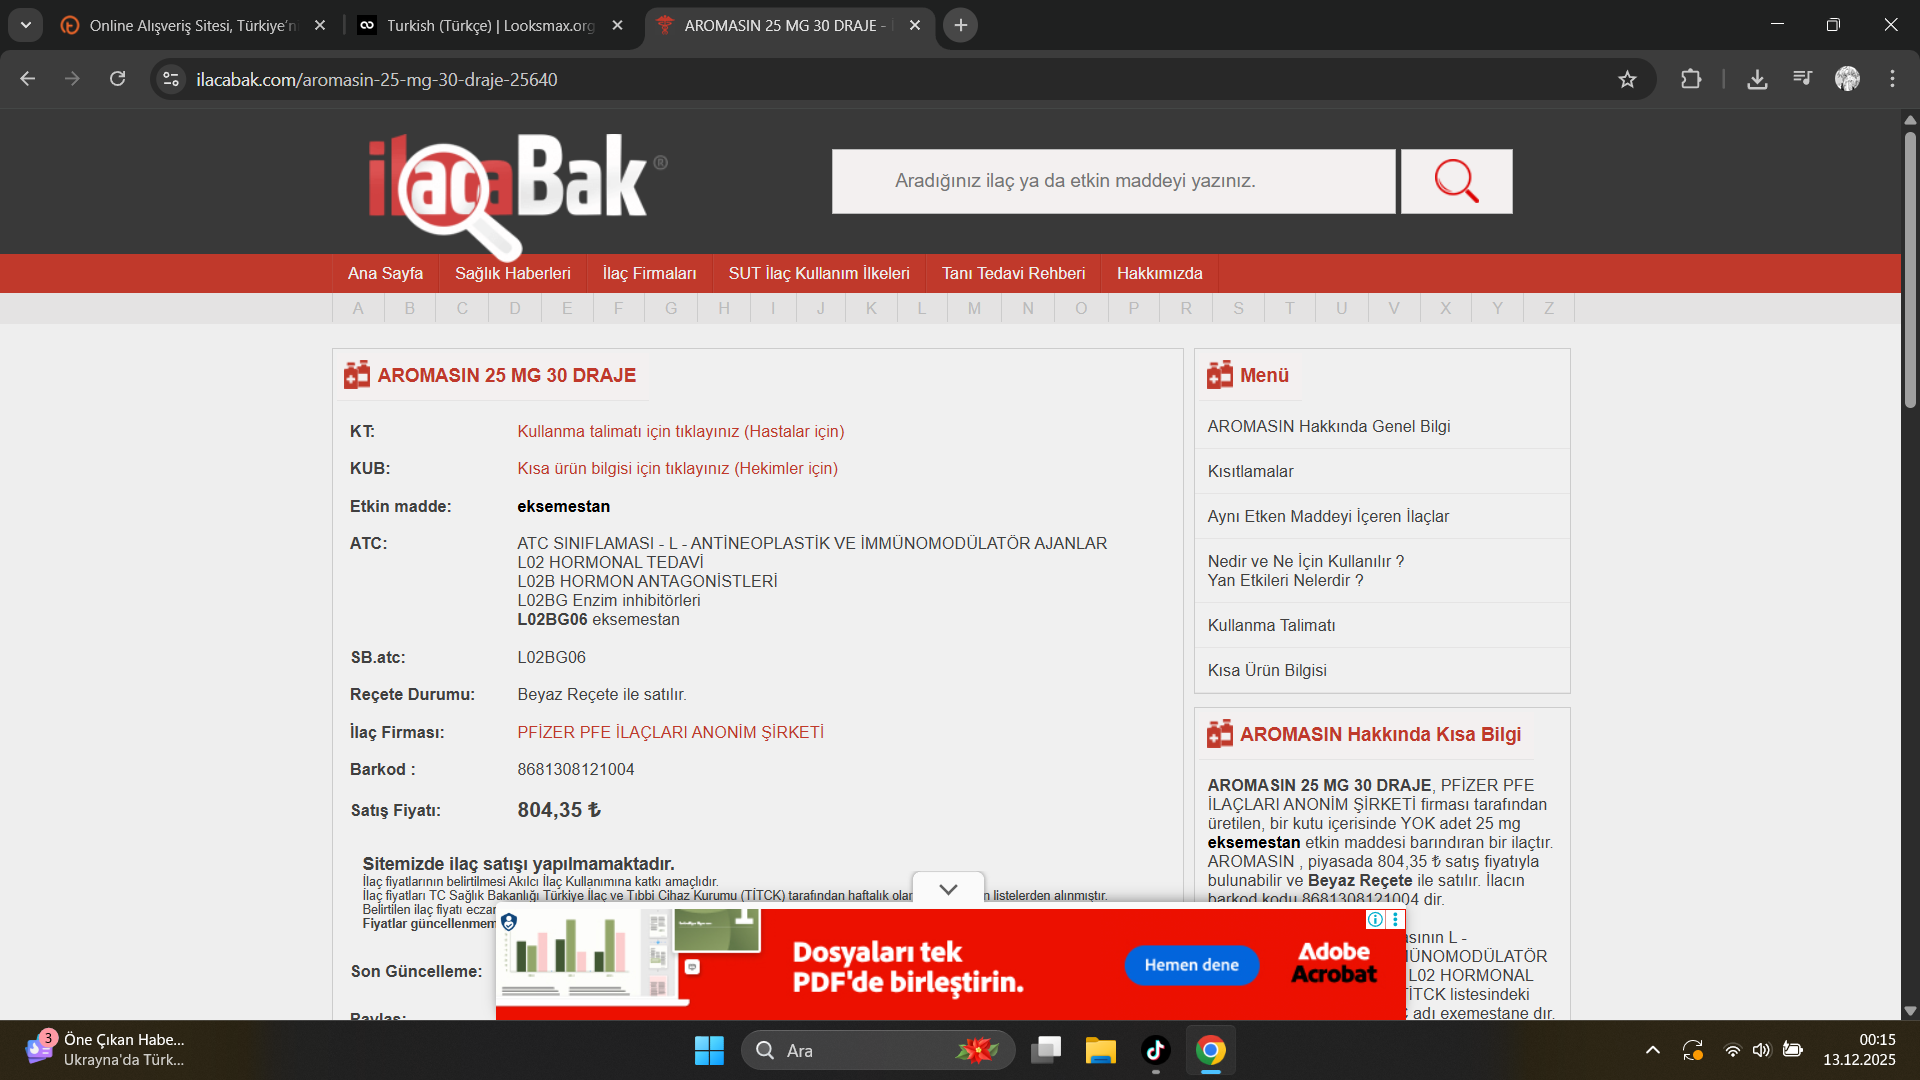Image resolution: width=1920 pixels, height=1080 pixels.
Task: Bookmark this page with star icon
Action: click(1627, 79)
